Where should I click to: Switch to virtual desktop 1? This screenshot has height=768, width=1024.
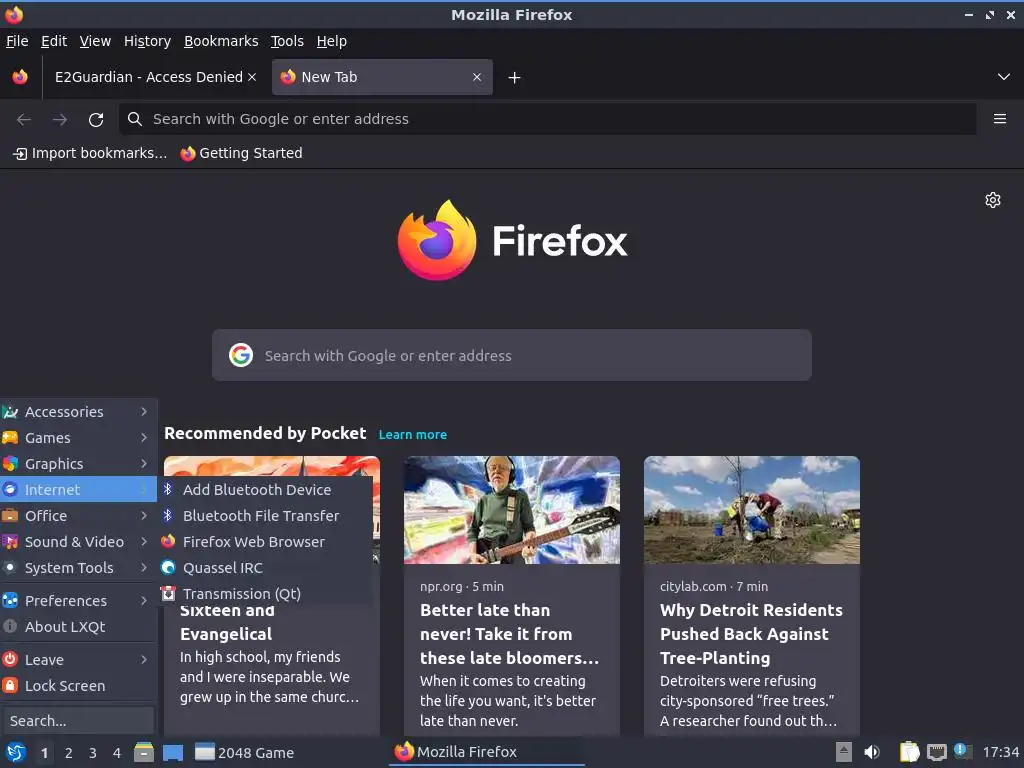[x=44, y=753]
